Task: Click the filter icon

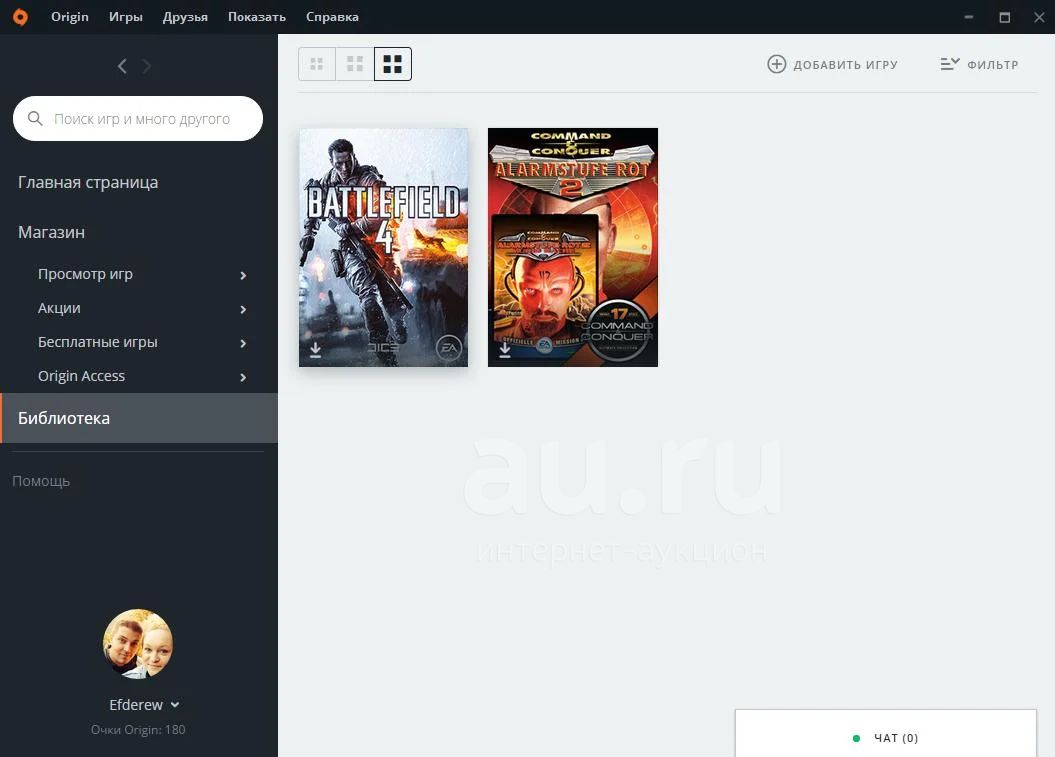Action: click(949, 64)
